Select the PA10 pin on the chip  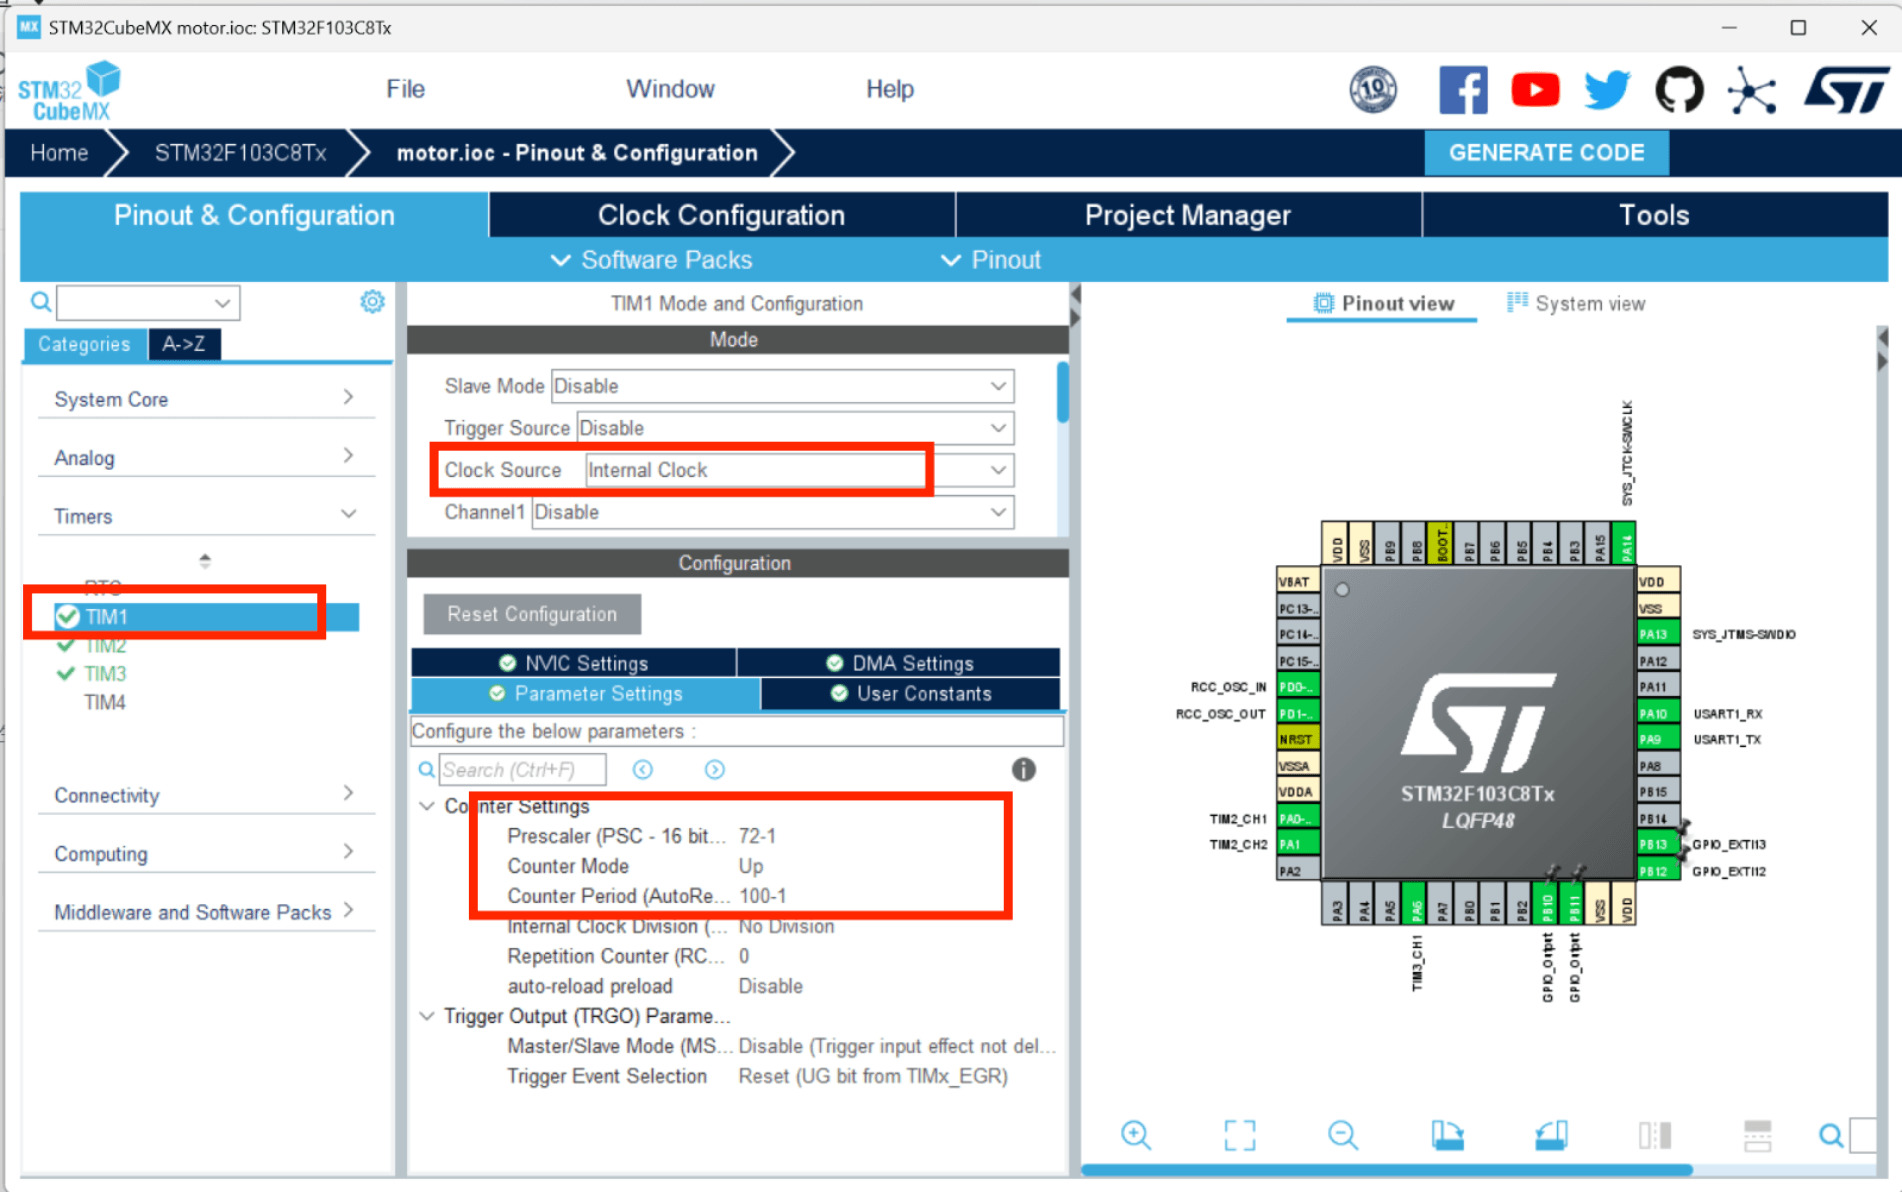point(1657,713)
